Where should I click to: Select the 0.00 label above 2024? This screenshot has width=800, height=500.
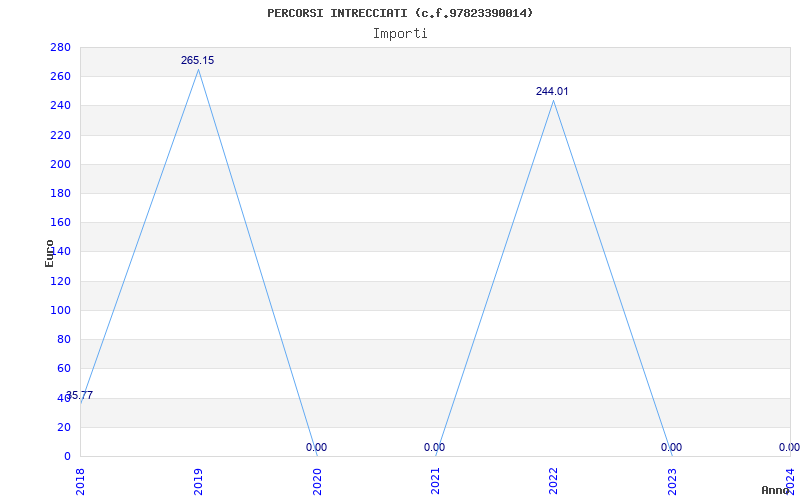789,447
